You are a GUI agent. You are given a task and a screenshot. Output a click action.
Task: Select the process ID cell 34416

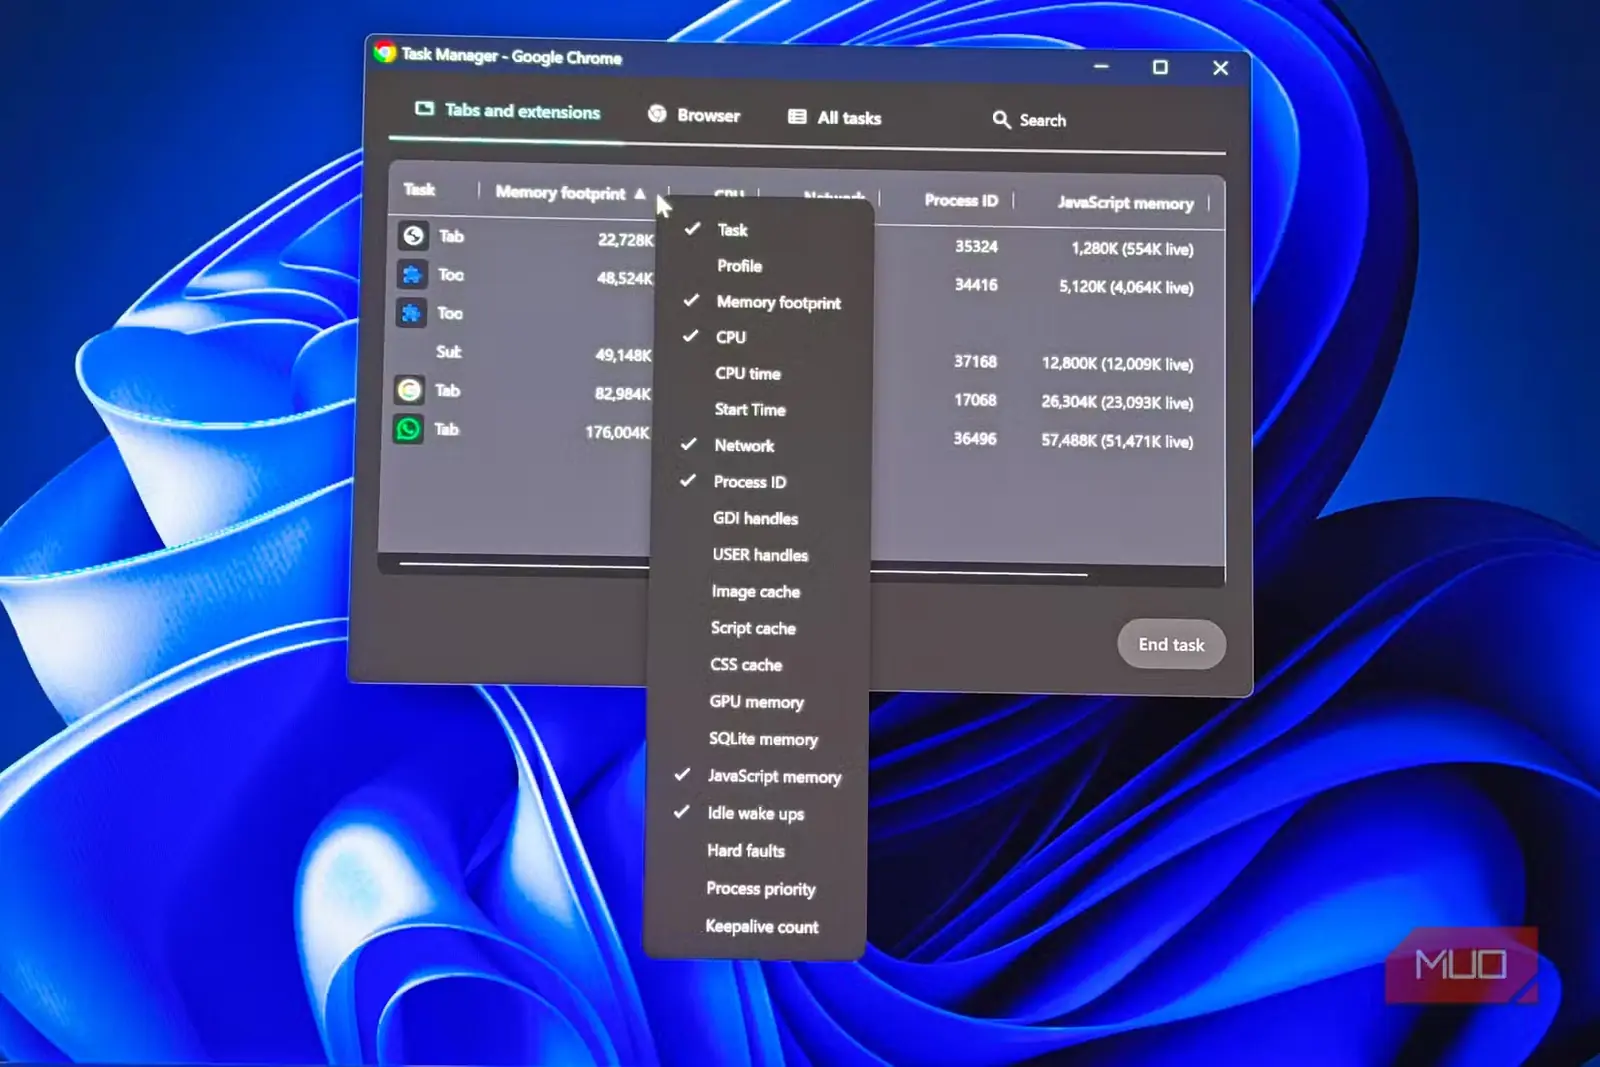[x=976, y=285]
